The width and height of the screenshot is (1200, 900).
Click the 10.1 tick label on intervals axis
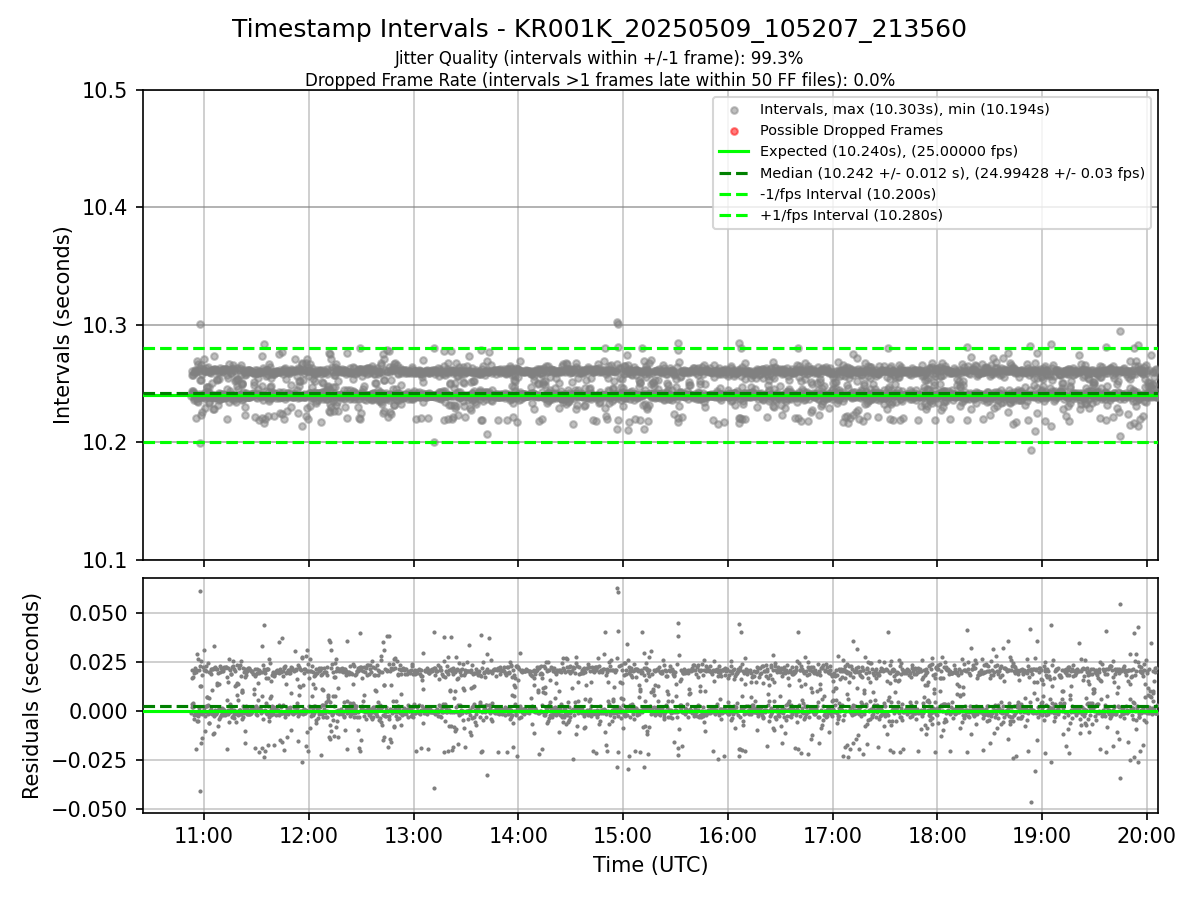tap(104, 560)
